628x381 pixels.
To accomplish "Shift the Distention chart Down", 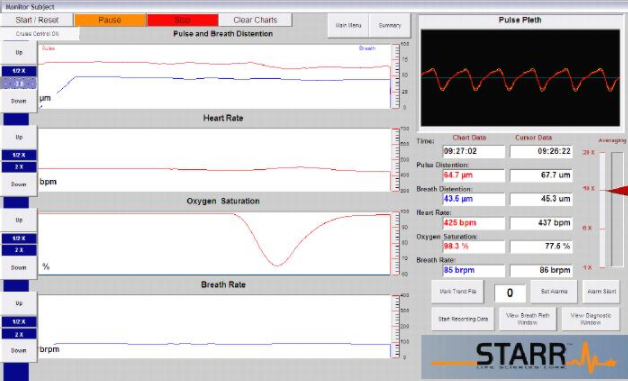I will 19,101.
